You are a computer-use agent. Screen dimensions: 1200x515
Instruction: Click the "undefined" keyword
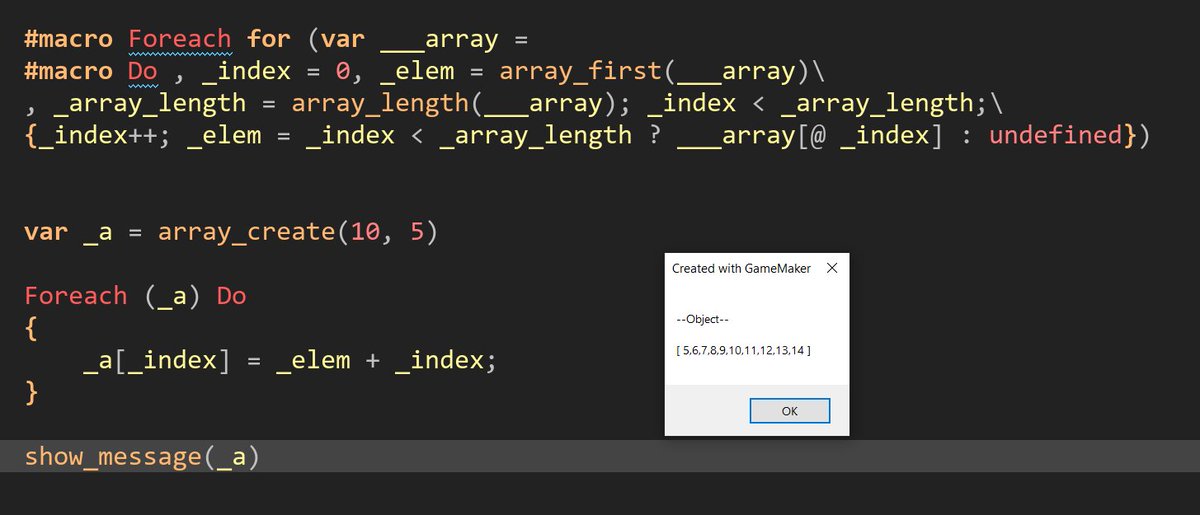(x=1056, y=135)
